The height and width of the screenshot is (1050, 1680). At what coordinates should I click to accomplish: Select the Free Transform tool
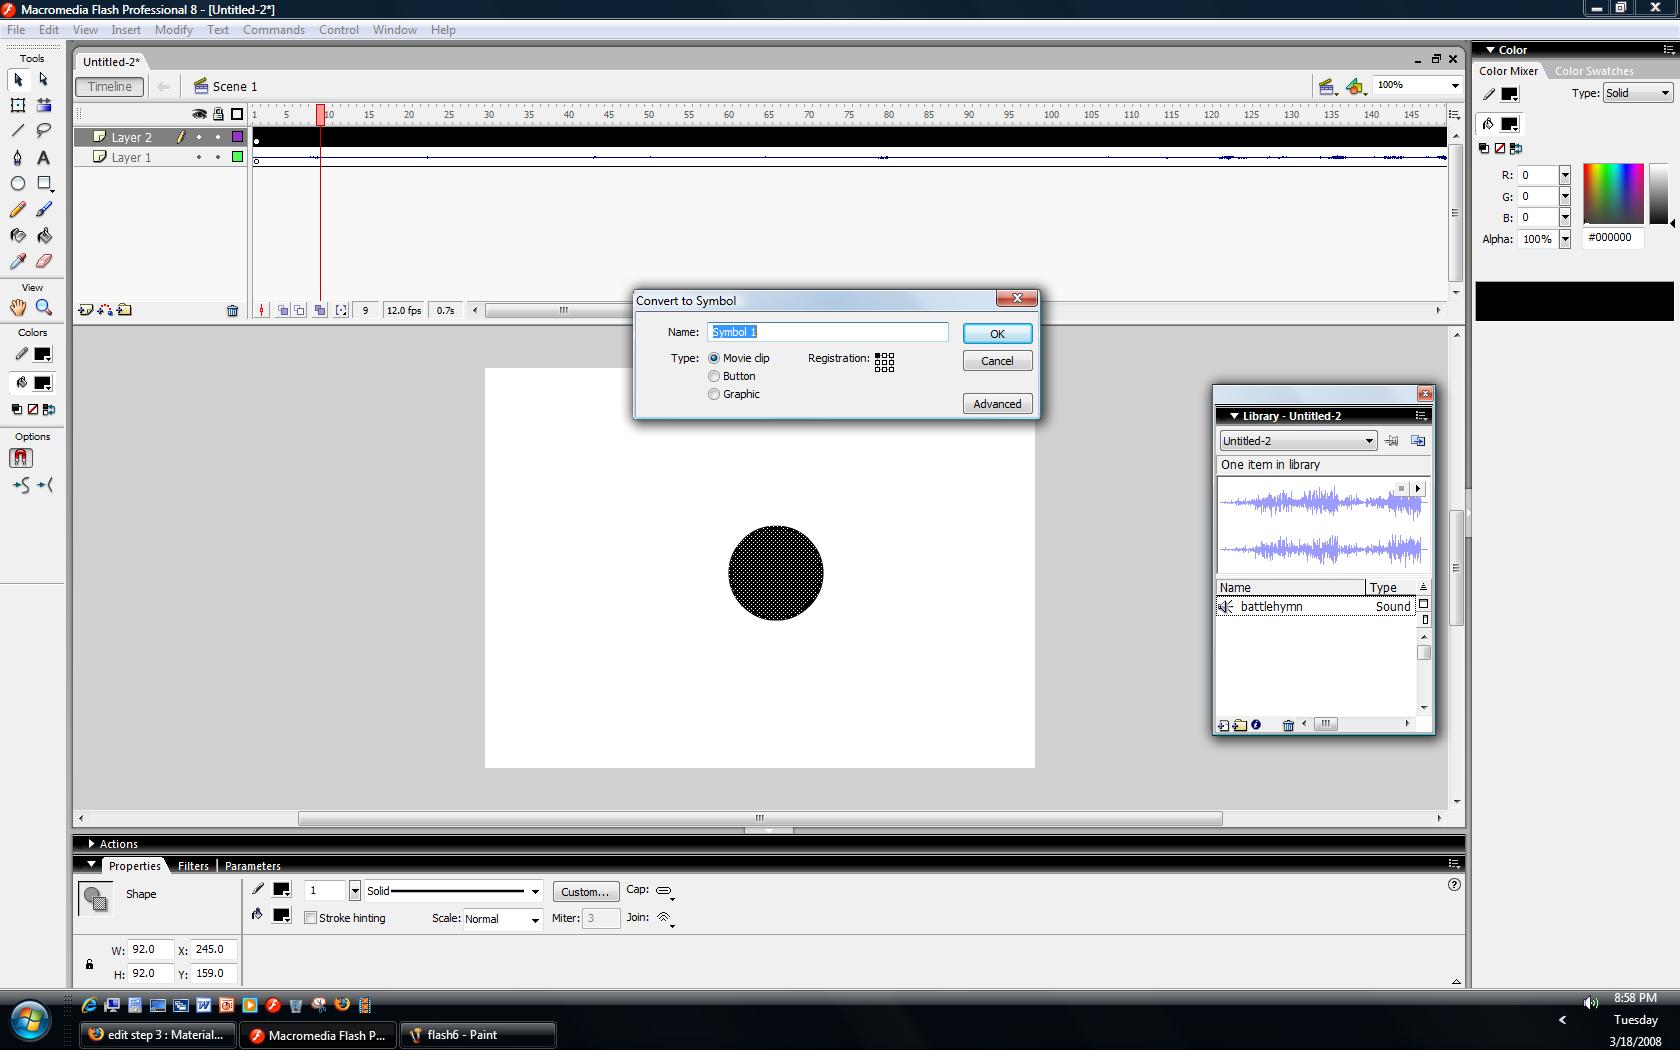(x=17, y=105)
